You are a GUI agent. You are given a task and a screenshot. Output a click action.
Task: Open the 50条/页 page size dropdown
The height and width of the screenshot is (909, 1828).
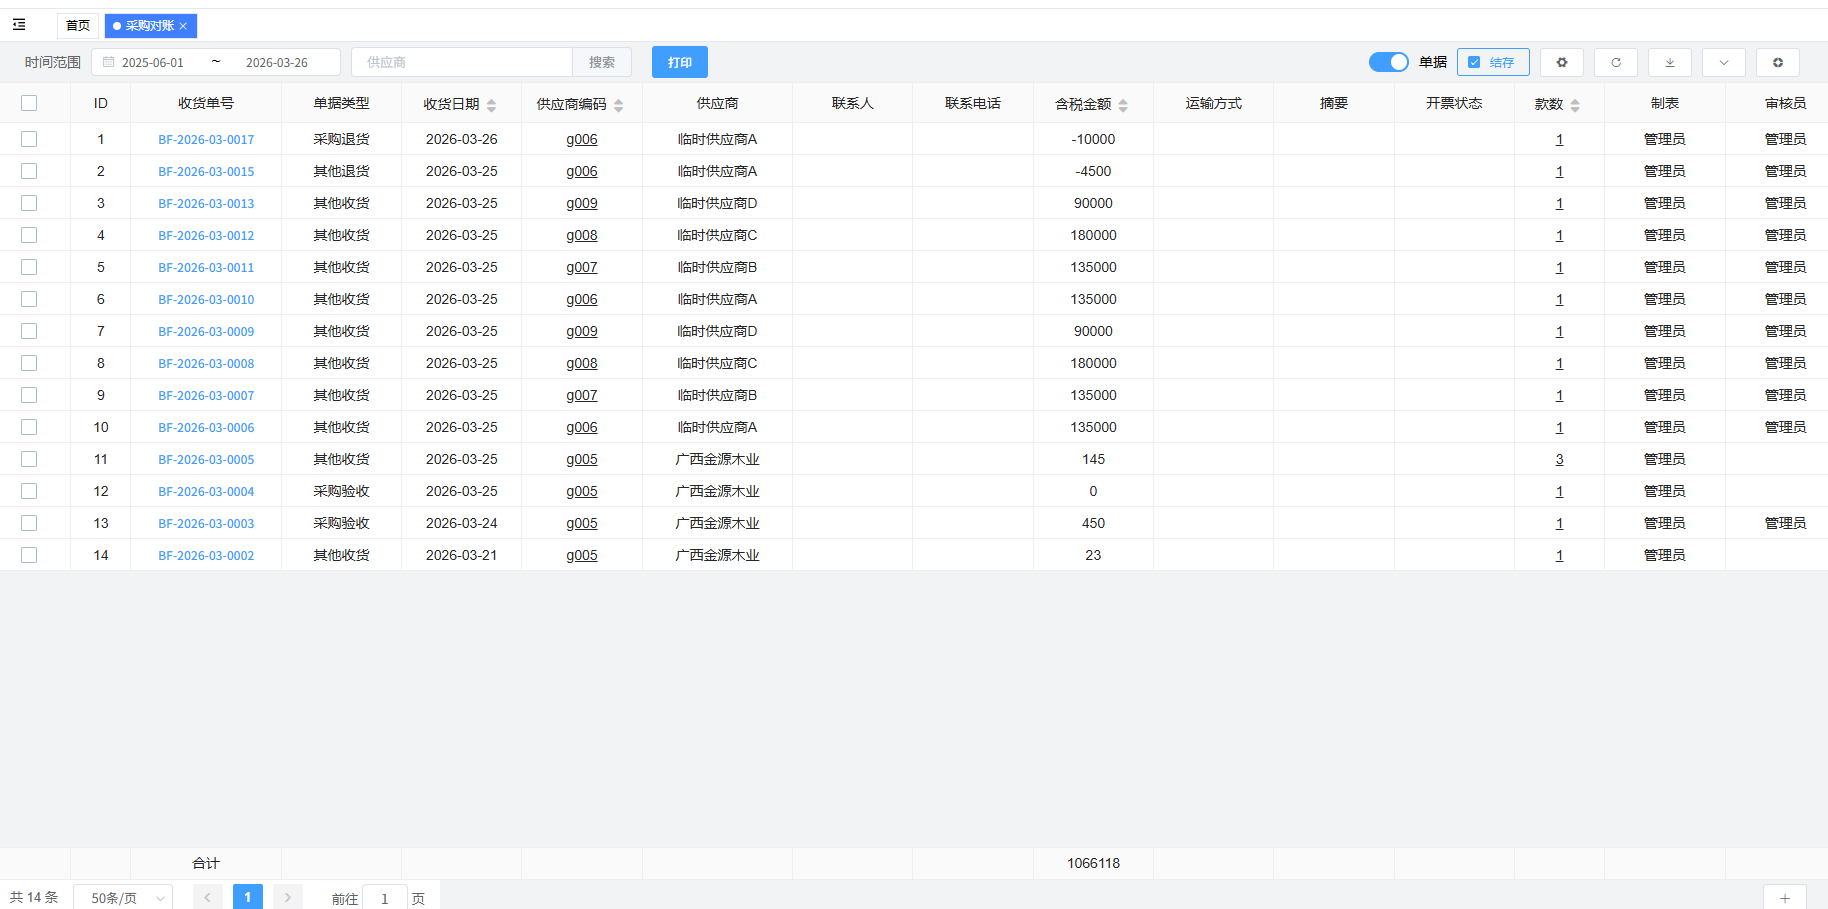coord(123,897)
